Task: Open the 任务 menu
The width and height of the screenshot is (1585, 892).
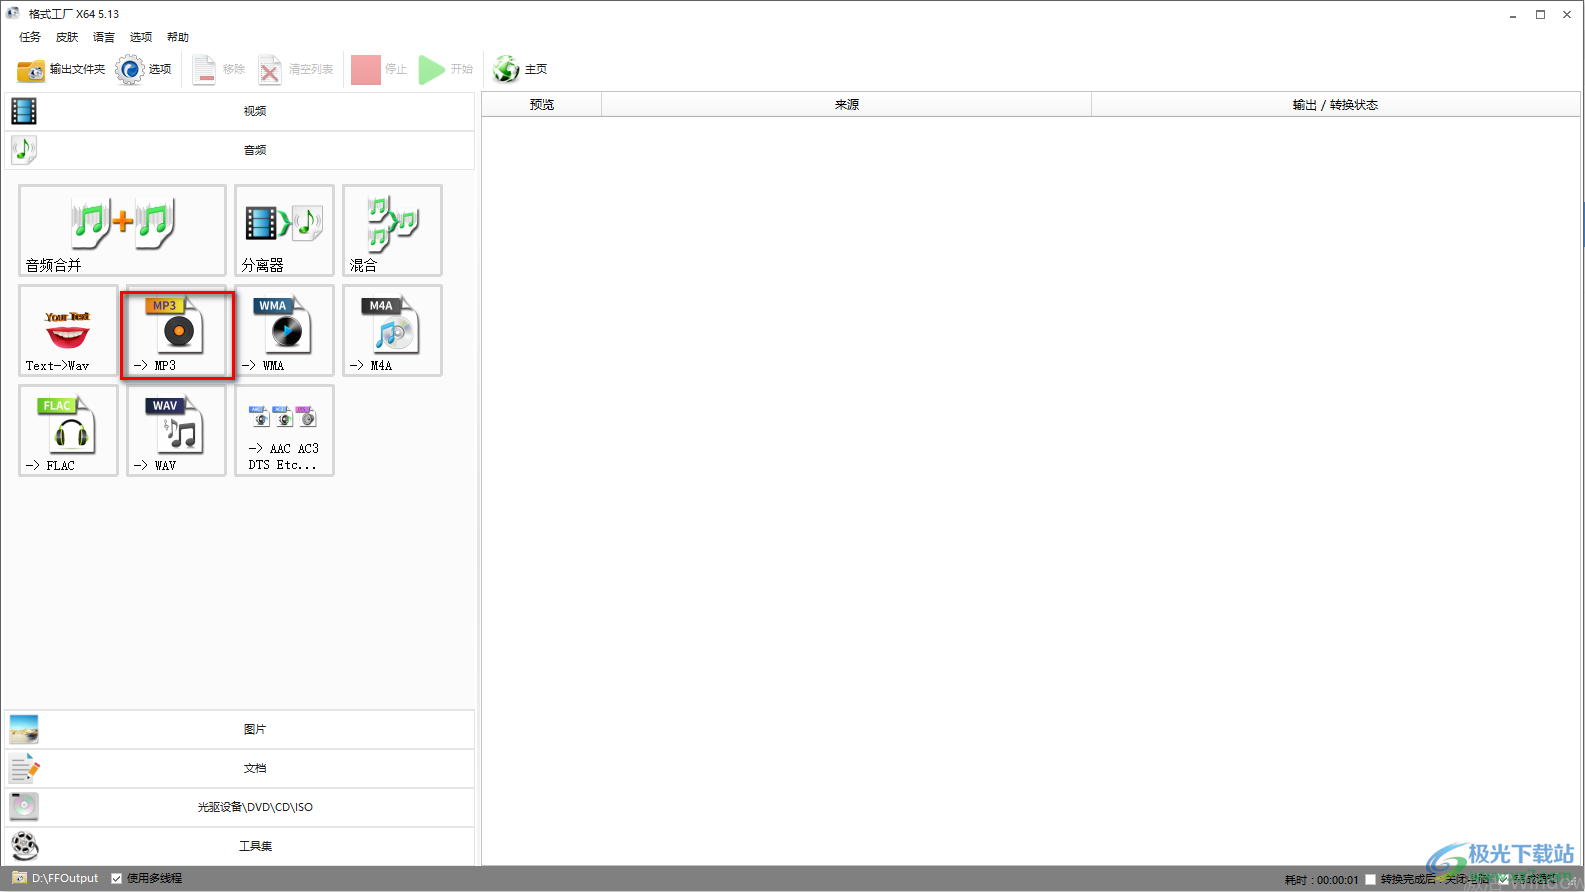Action: pos(30,37)
